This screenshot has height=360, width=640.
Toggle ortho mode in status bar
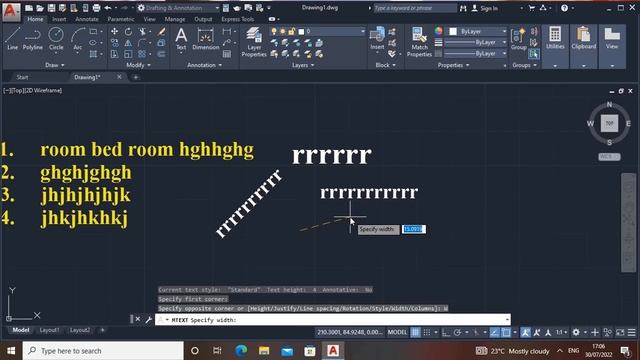tap(446, 332)
